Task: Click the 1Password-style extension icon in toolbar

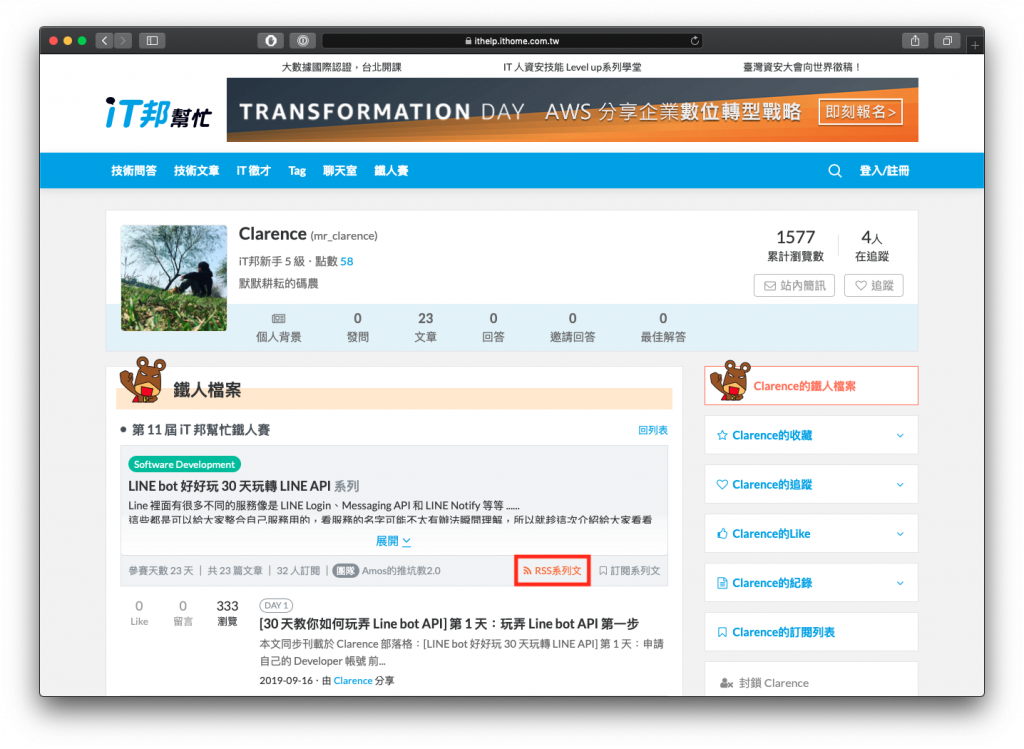Action: coord(303,40)
